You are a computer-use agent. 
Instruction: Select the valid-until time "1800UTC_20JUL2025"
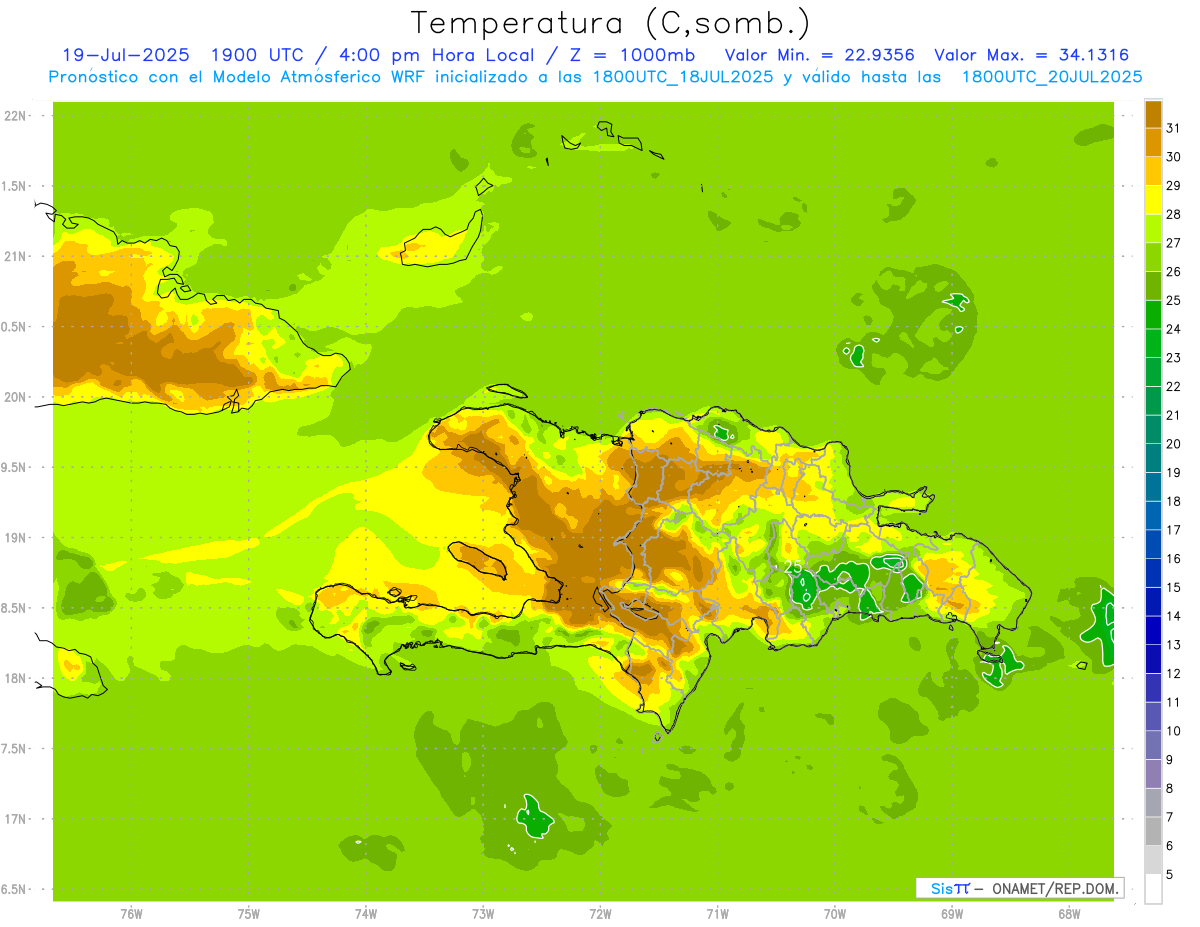1052,77
